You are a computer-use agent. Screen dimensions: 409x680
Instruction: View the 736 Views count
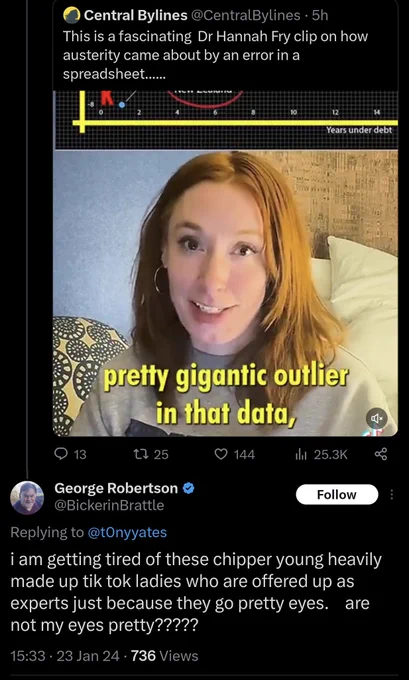[164, 656]
